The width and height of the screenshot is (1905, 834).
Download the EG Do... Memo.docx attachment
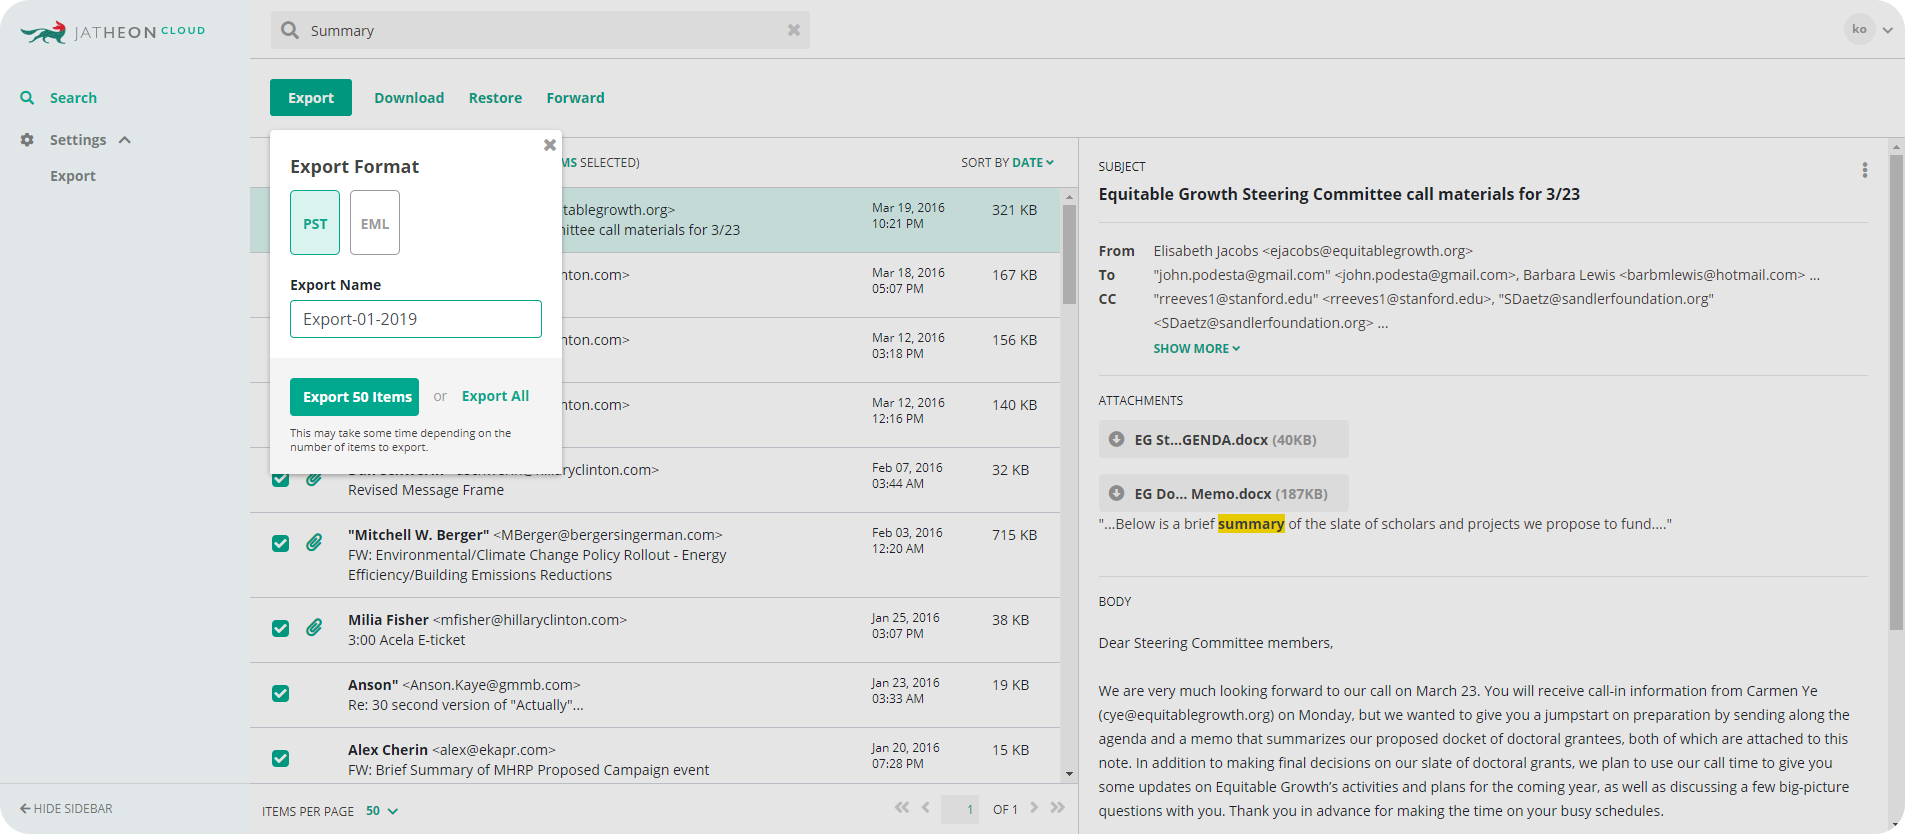click(x=1116, y=494)
